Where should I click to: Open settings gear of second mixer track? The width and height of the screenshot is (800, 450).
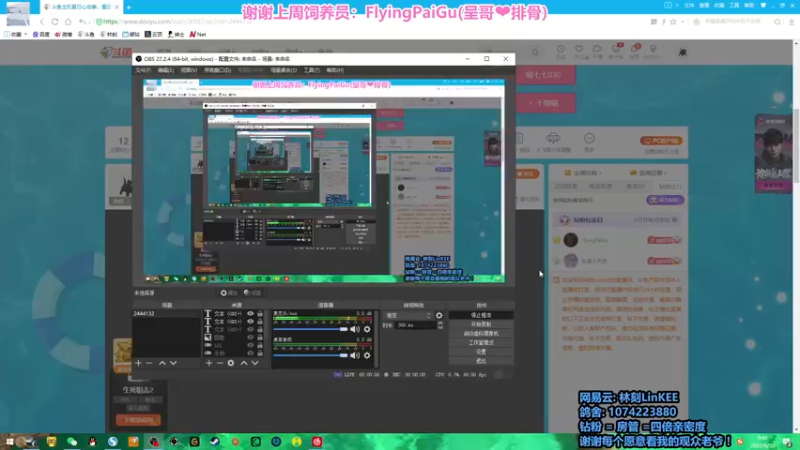tap(367, 355)
